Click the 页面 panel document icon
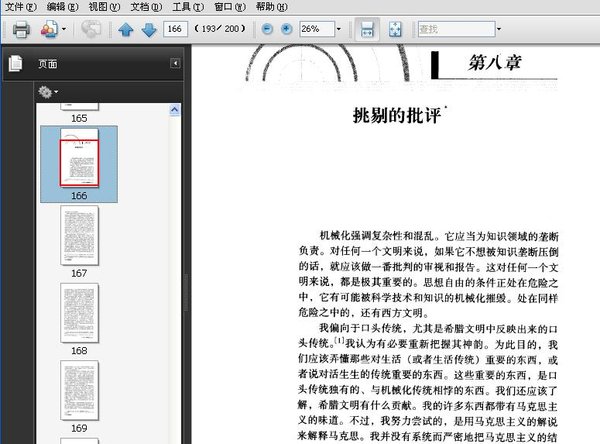Screen dimensions: 600x444 point(16,63)
